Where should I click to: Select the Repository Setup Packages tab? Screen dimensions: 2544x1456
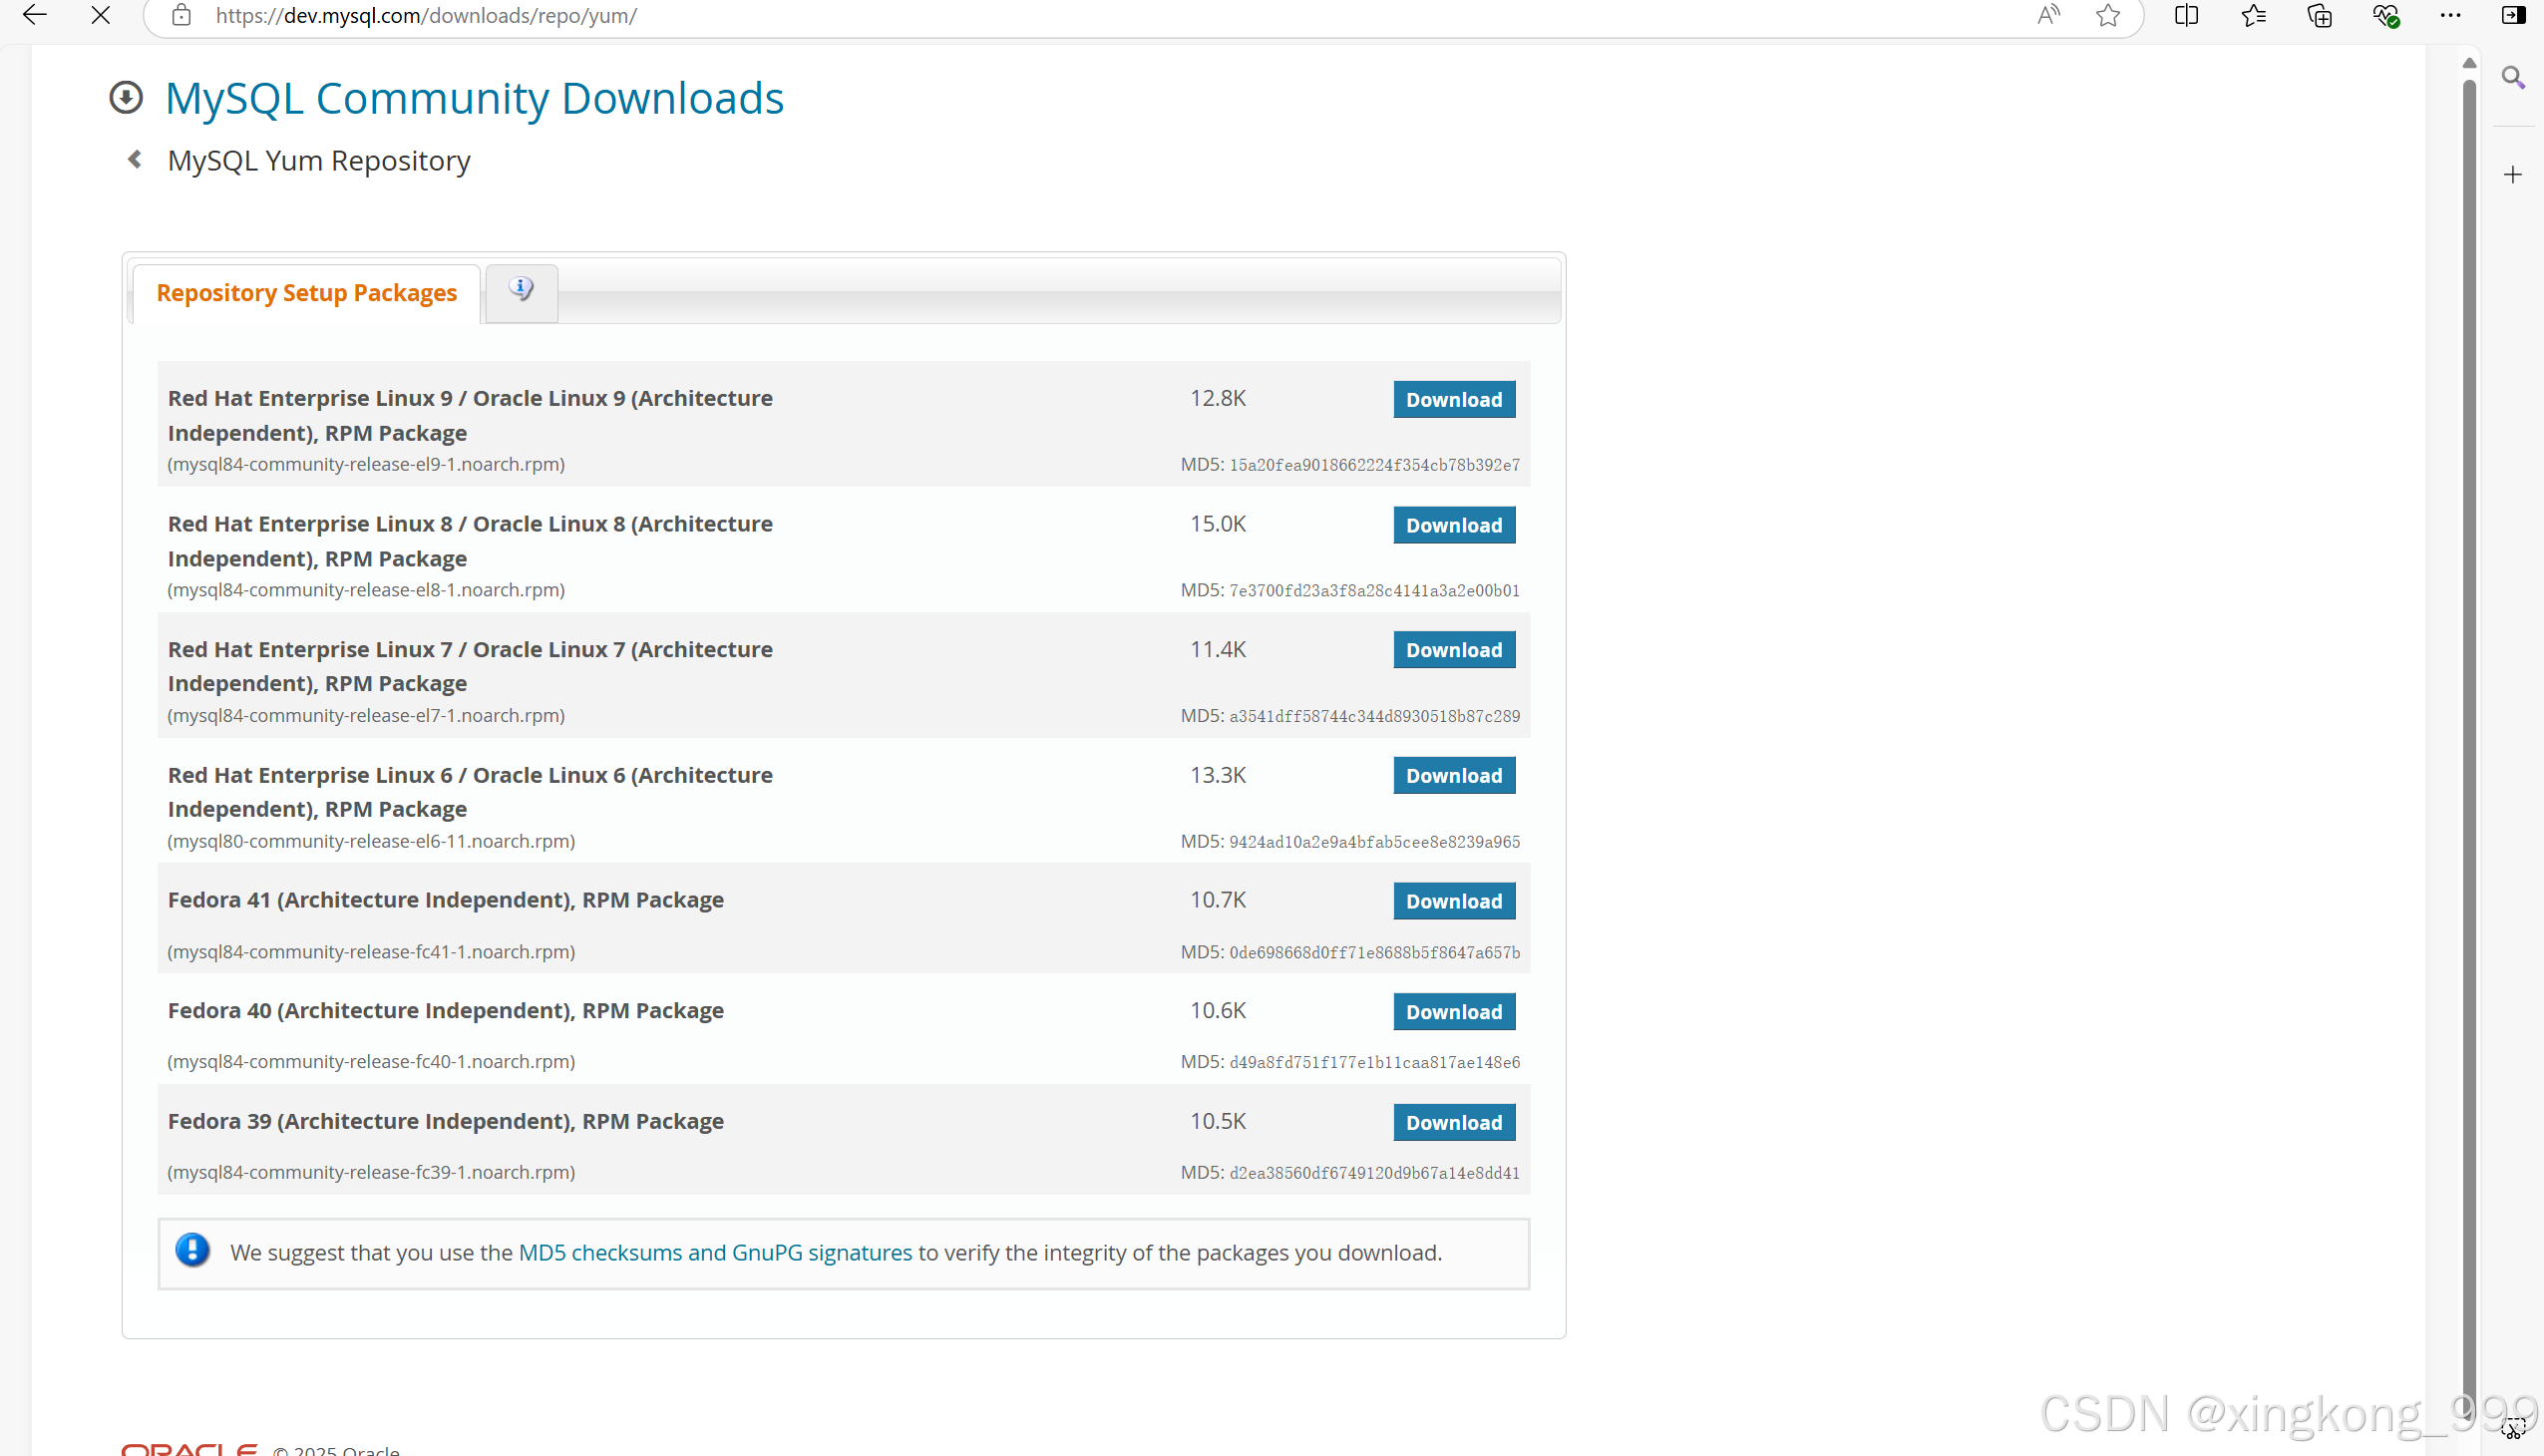coord(306,292)
